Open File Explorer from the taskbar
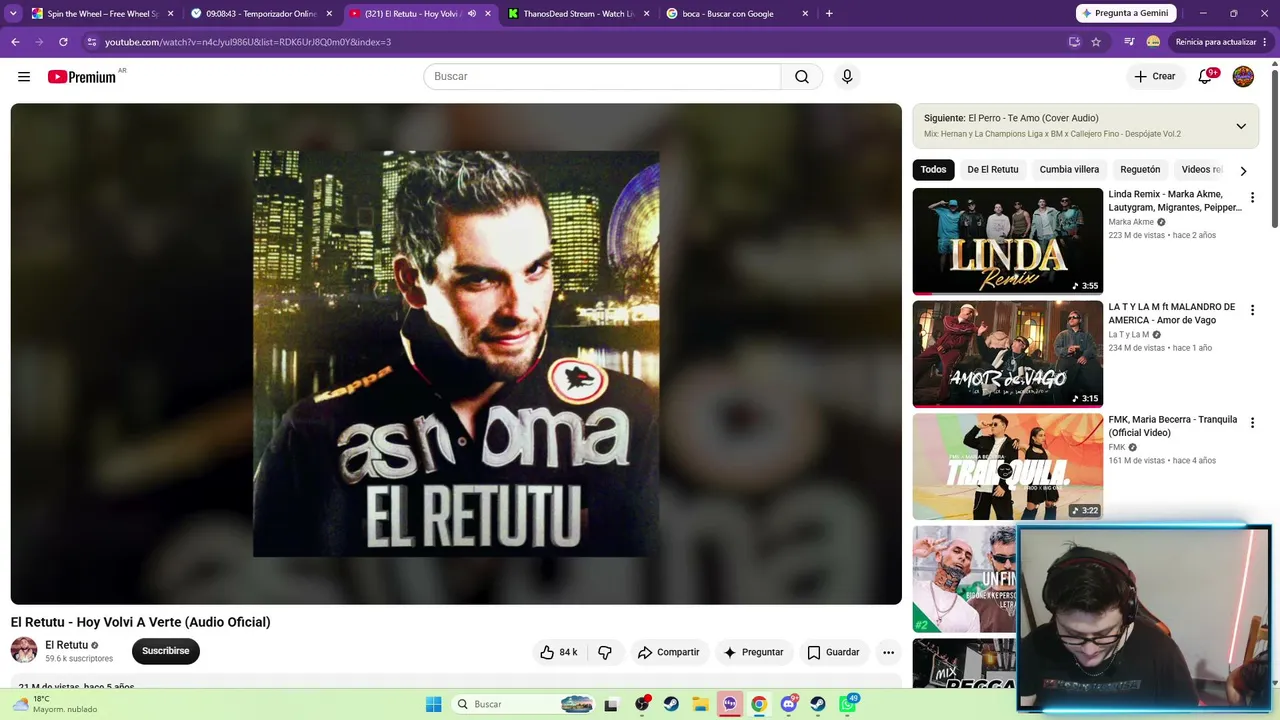This screenshot has height=720, width=1280. click(700, 704)
